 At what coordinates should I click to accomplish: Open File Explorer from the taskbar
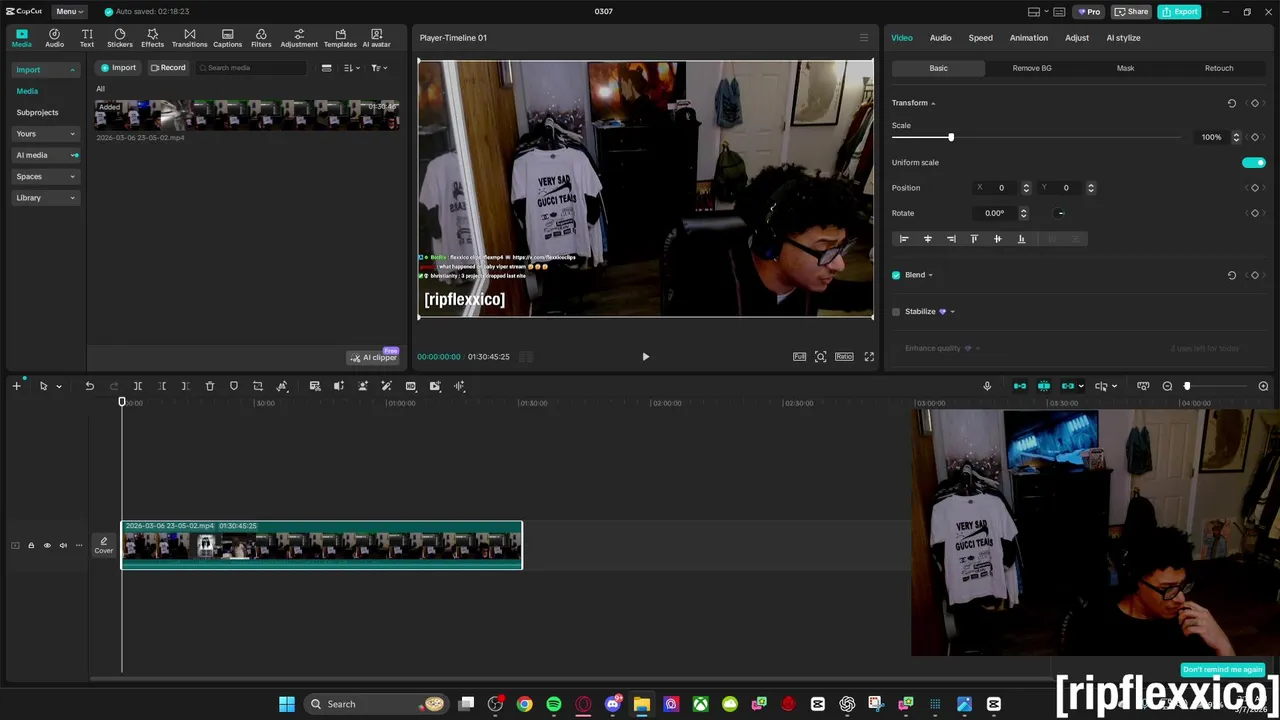pyautogui.click(x=642, y=704)
